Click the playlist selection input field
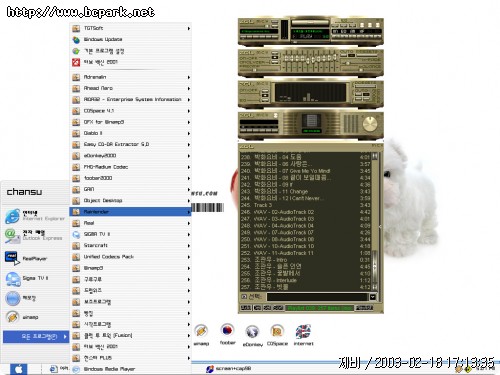The width and height of the screenshot is (500, 375). click(317, 296)
